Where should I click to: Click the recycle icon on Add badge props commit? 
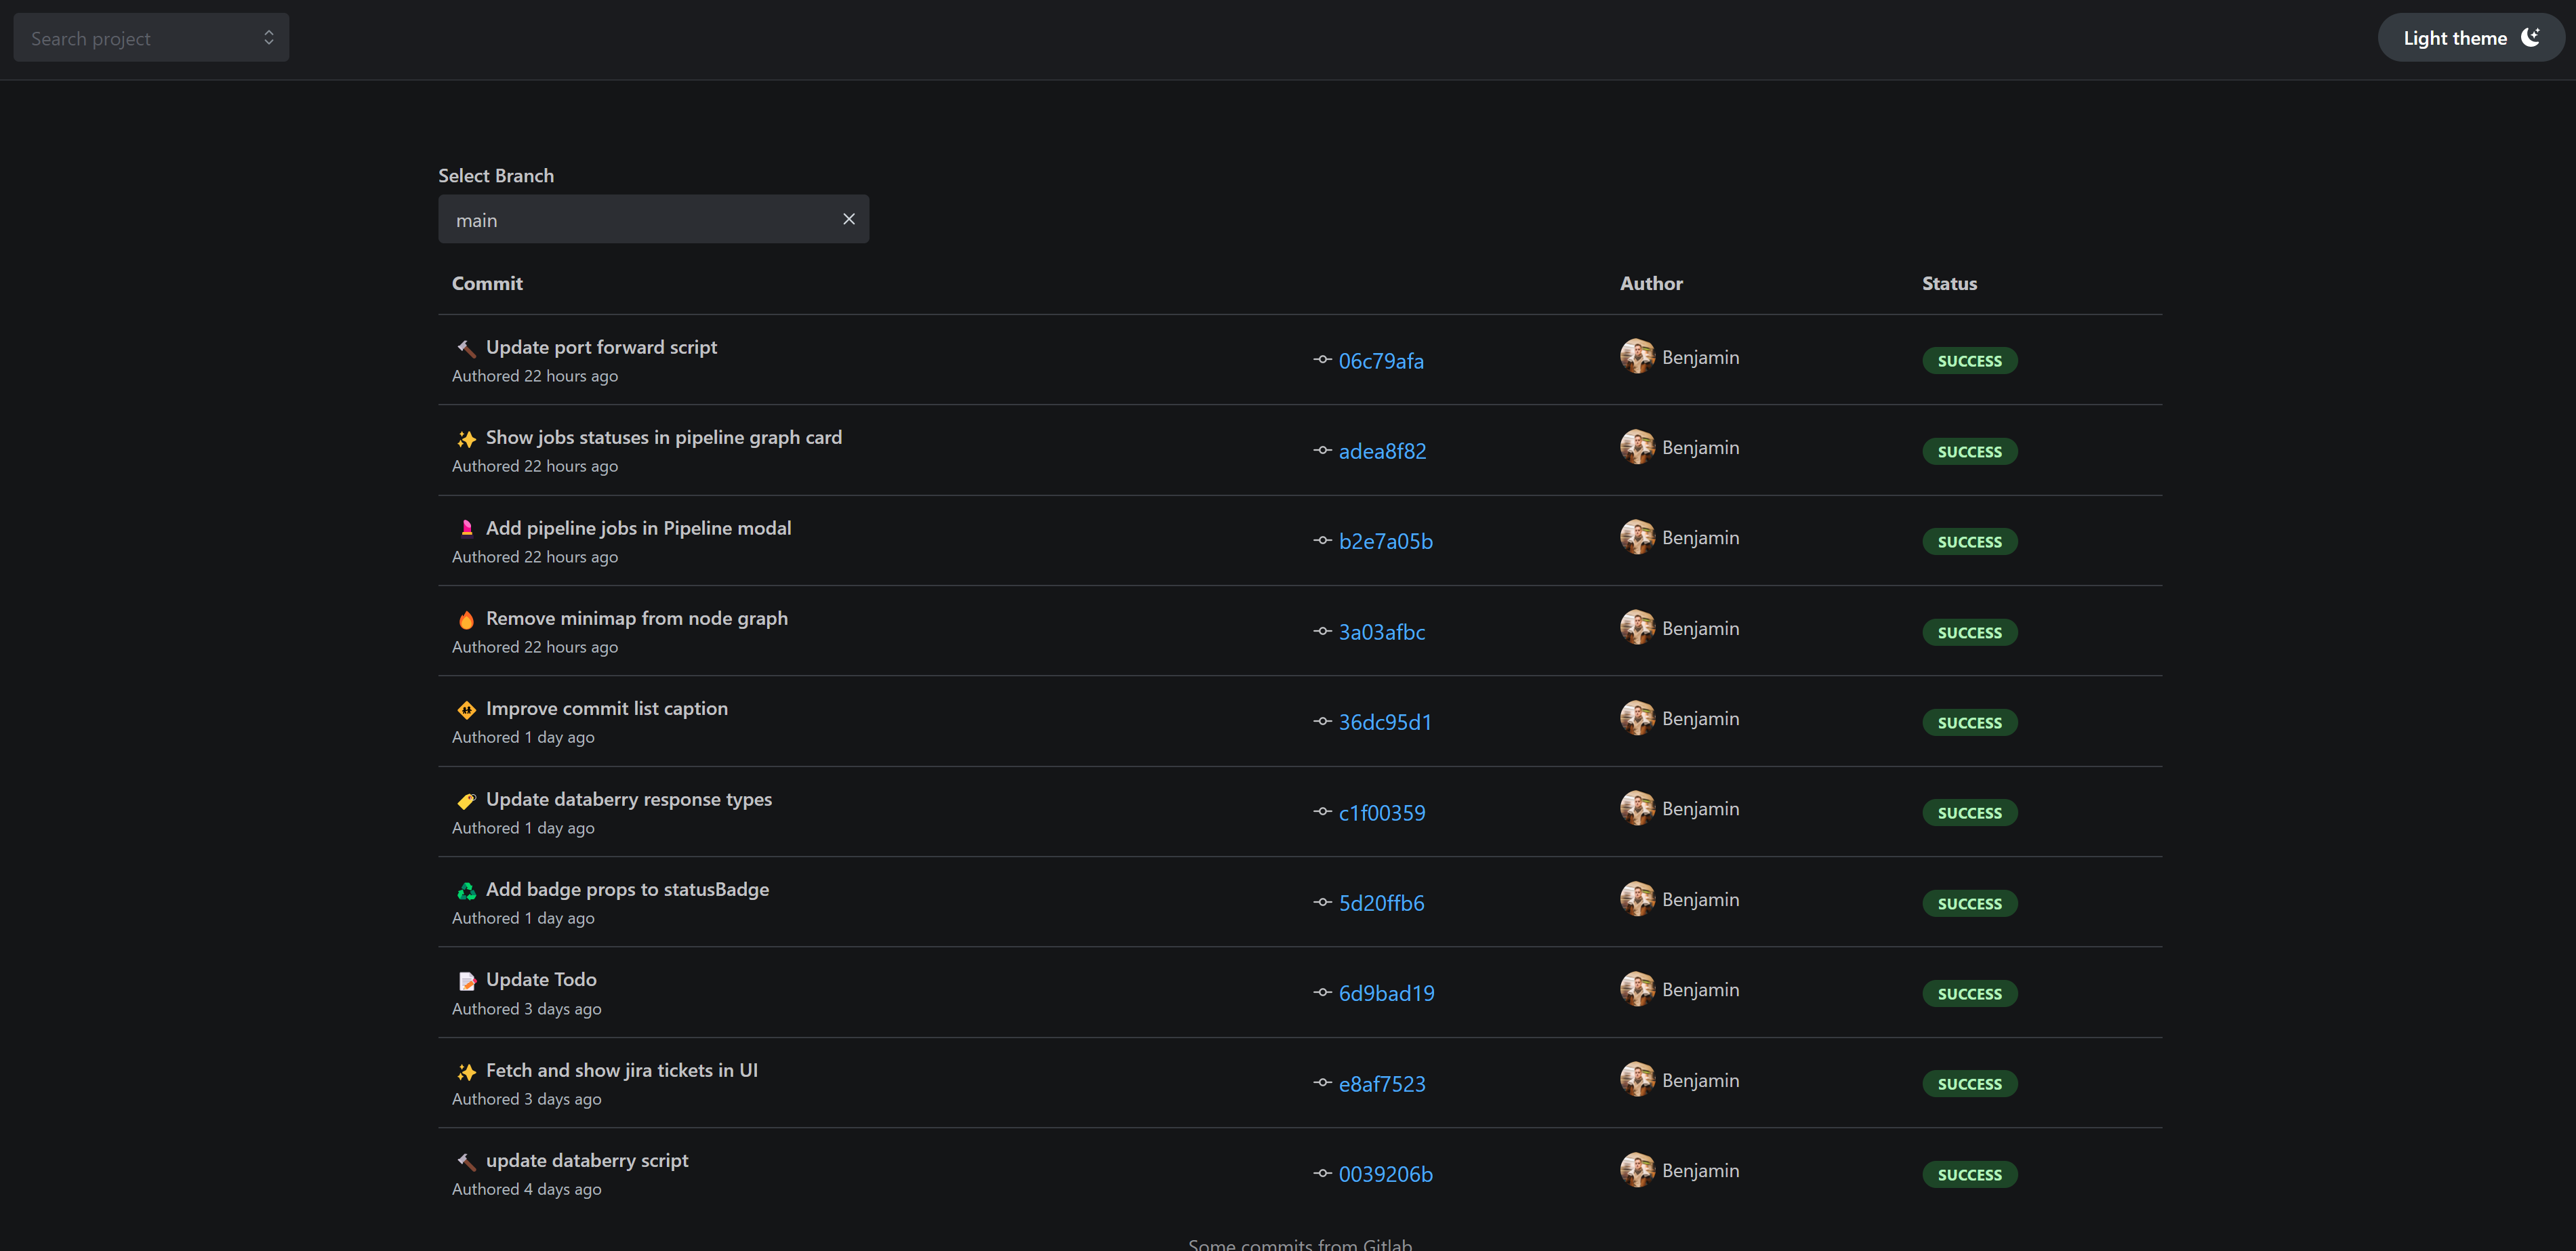coord(466,890)
